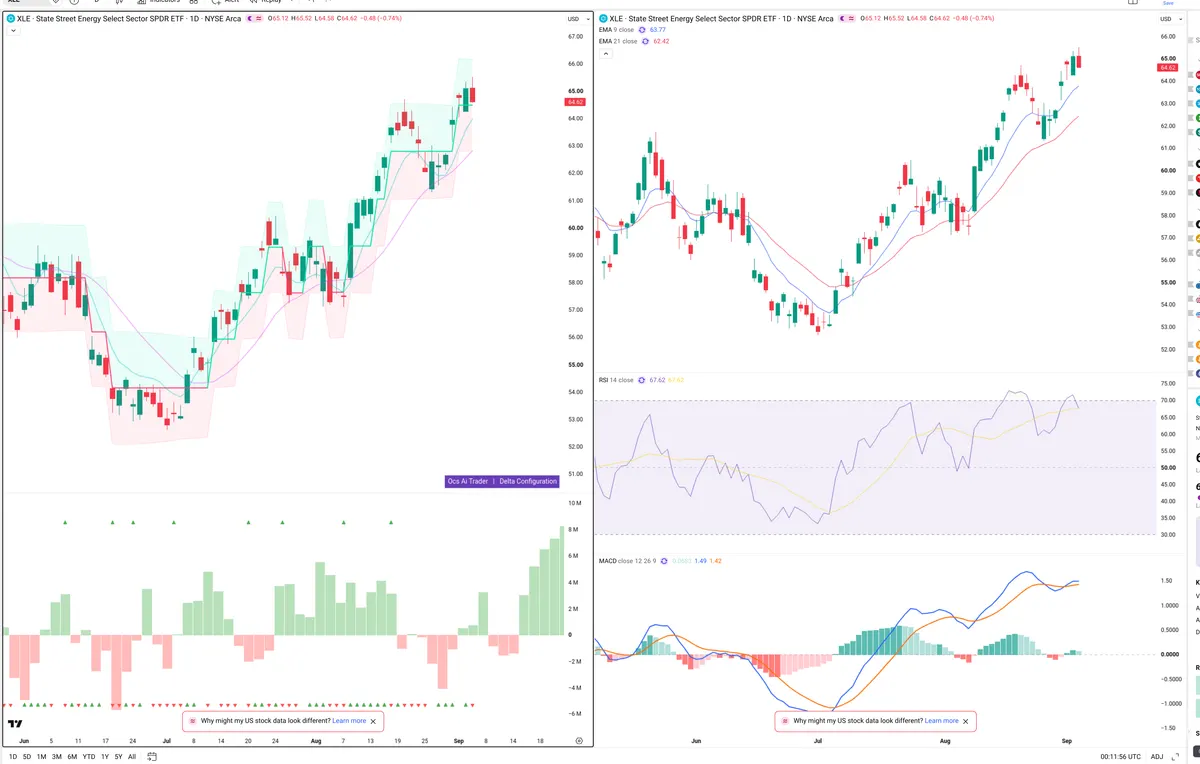Select the 6M time range
The image size is (1200, 764).
point(72,756)
